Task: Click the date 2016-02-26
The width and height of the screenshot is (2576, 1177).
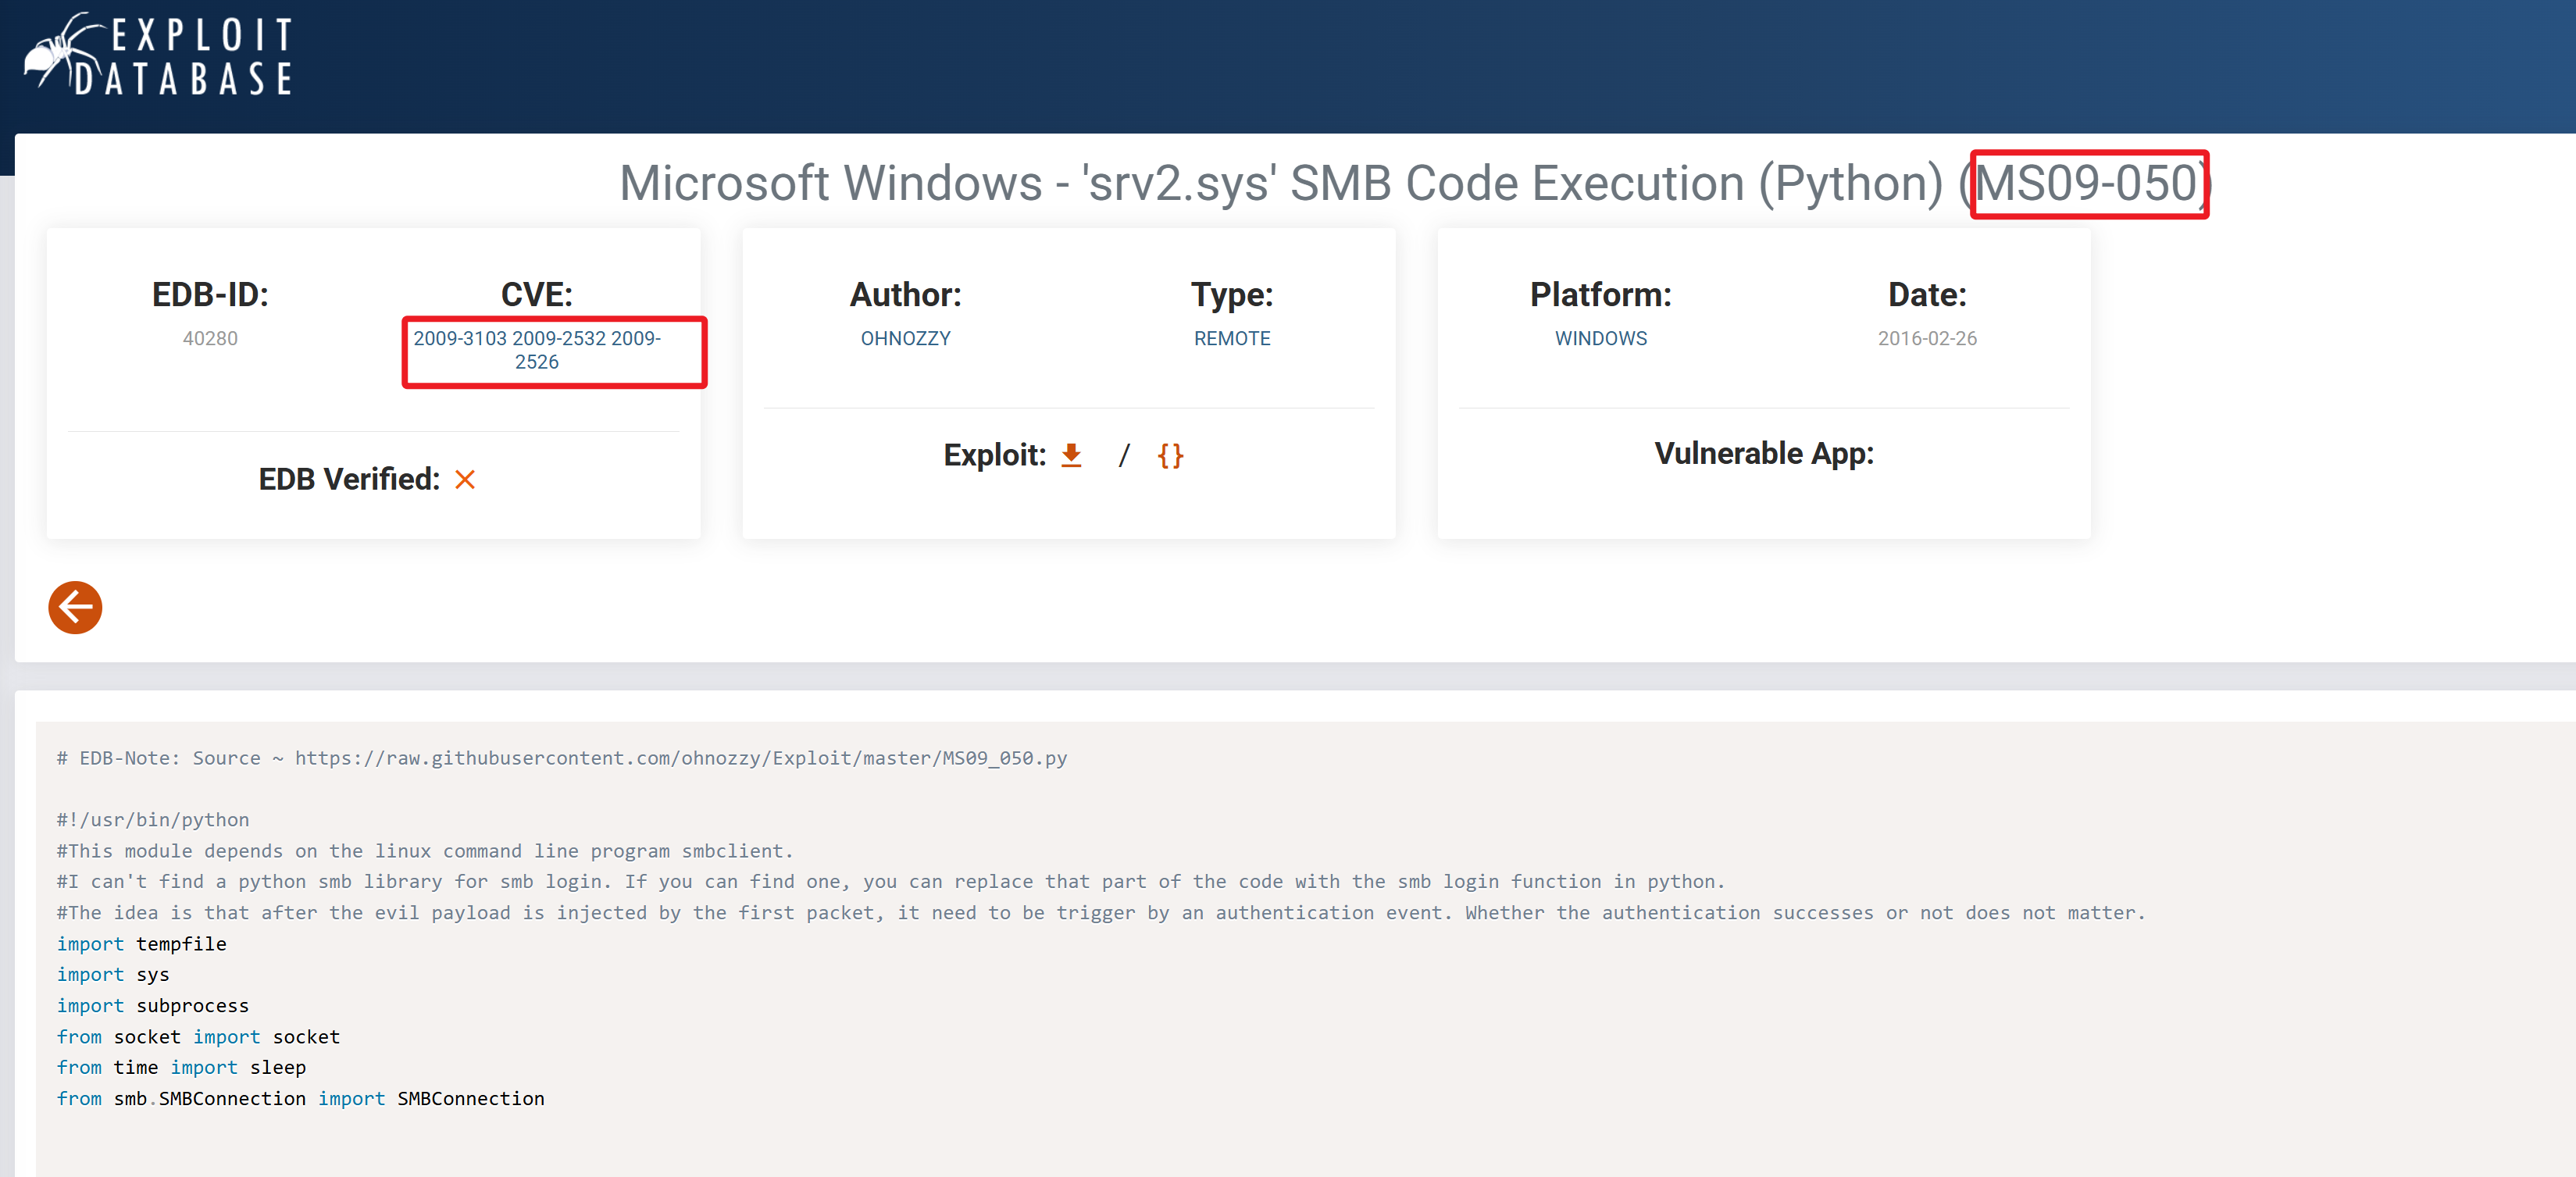Action: (x=1926, y=338)
